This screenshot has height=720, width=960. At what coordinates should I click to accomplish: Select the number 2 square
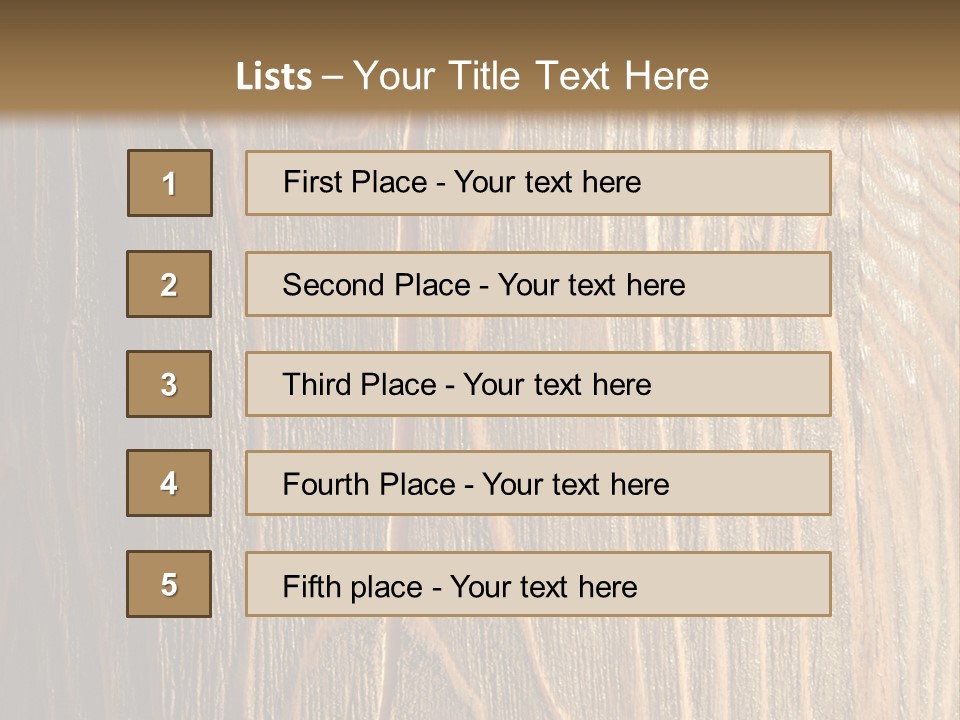[169, 284]
